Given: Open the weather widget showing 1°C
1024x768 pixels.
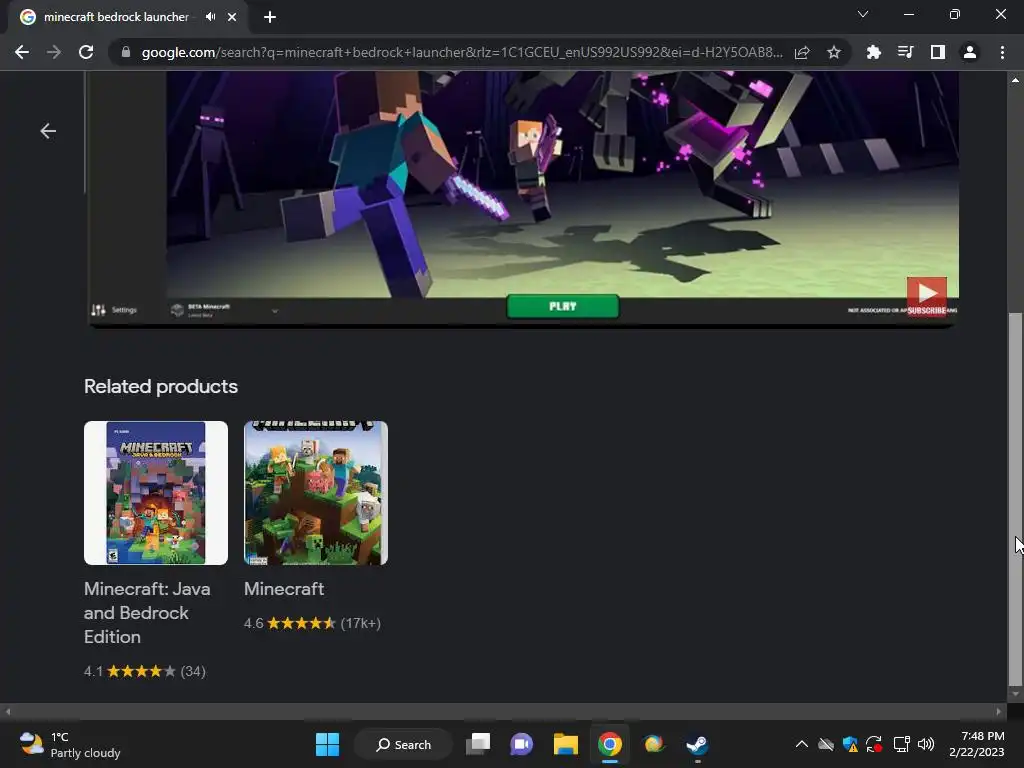Looking at the screenshot, I should [70, 744].
